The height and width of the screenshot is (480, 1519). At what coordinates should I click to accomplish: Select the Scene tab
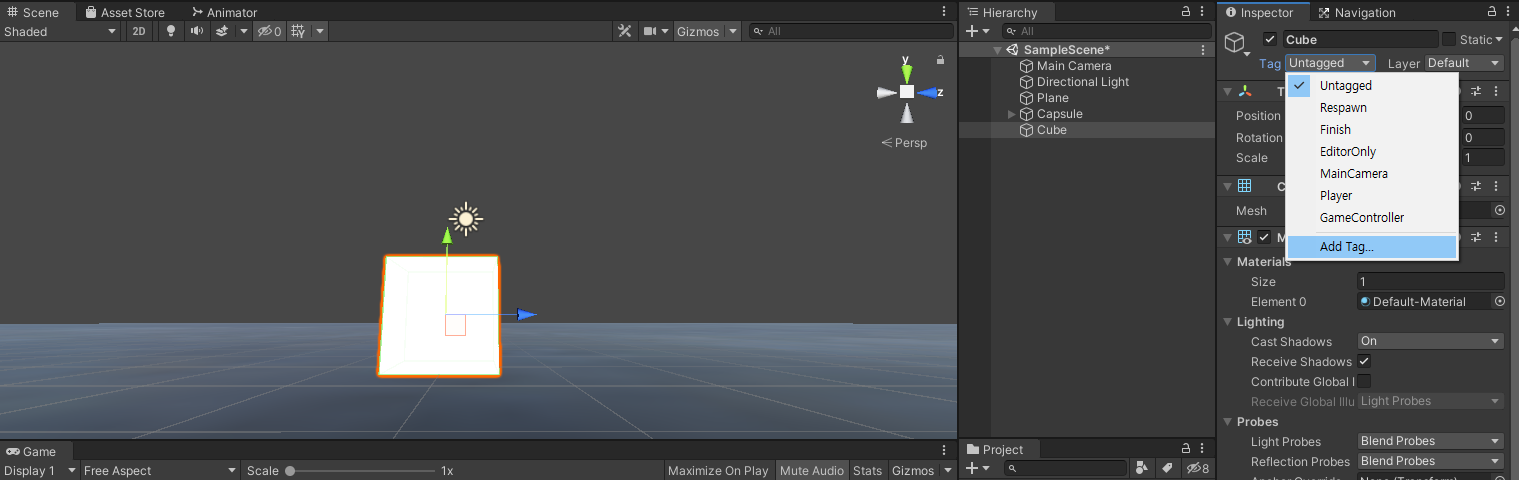point(33,12)
